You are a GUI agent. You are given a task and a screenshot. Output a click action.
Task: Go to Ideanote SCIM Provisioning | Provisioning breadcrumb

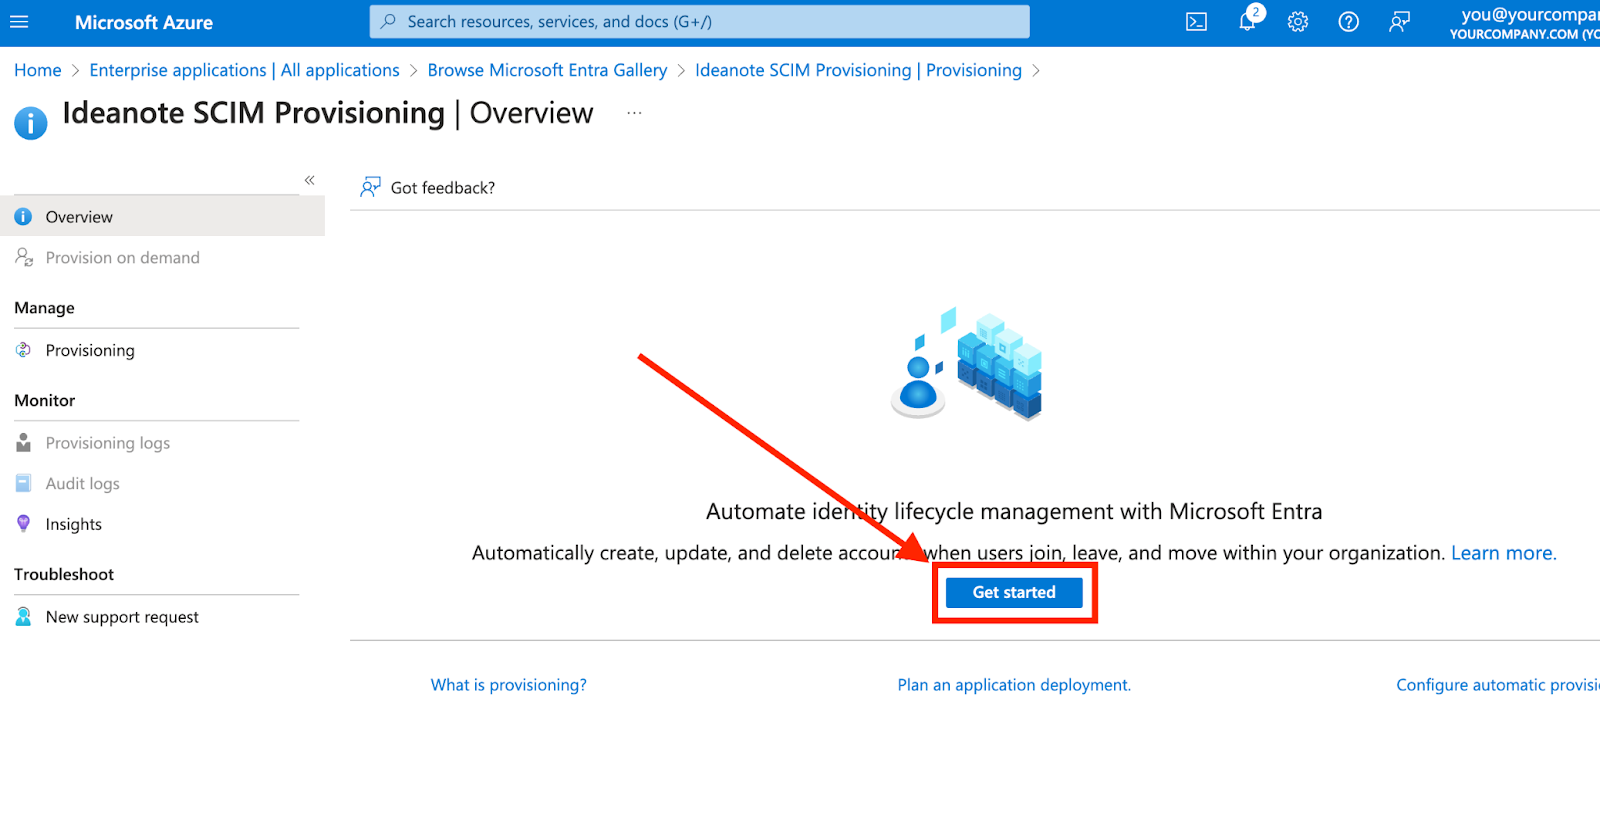coord(858,70)
